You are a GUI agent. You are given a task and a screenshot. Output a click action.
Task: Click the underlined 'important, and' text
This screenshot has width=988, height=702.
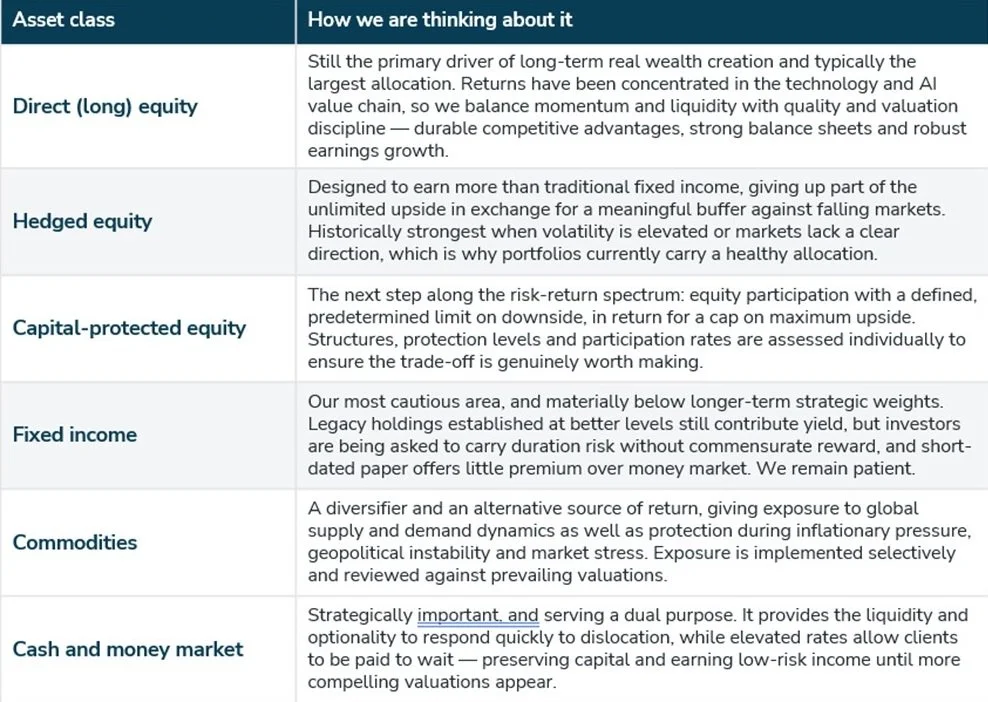click(x=478, y=615)
